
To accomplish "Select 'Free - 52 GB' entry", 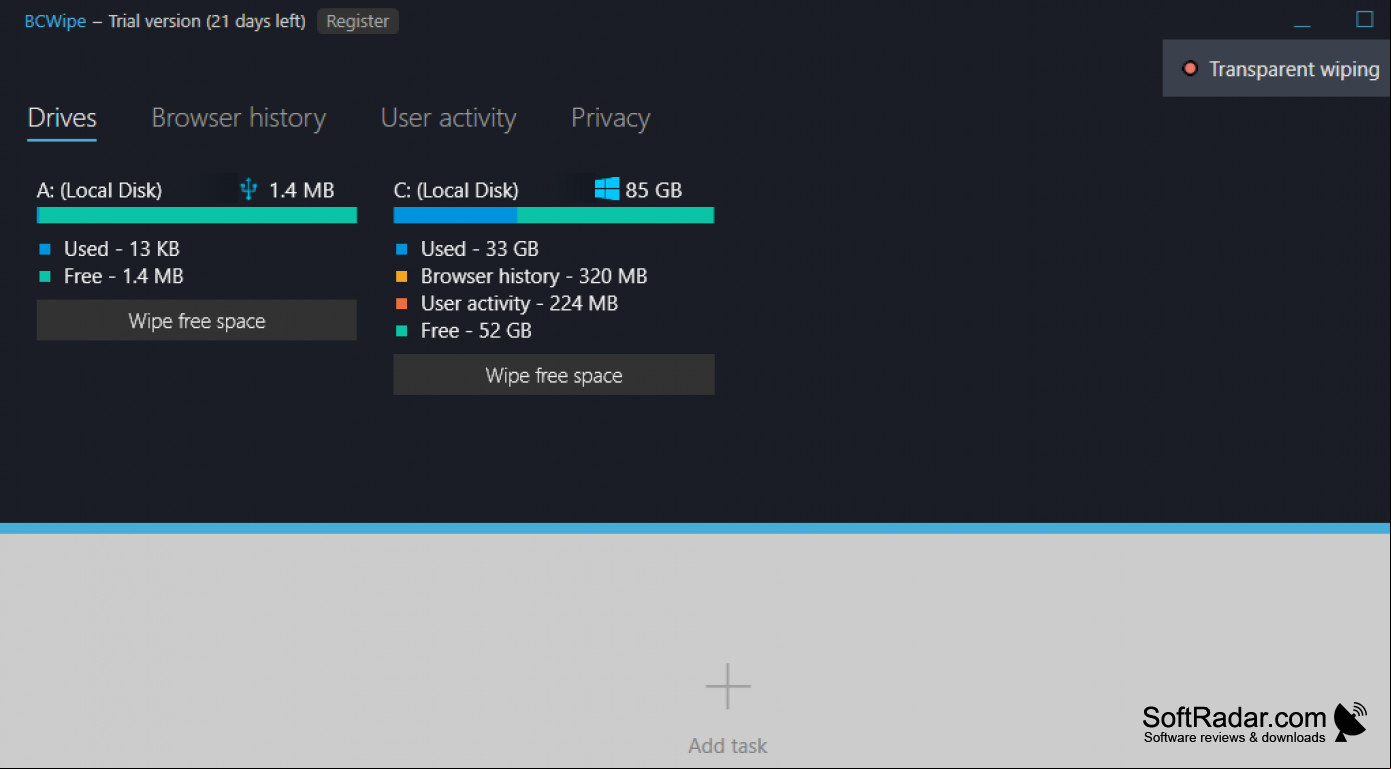I will pyautogui.click(x=476, y=331).
